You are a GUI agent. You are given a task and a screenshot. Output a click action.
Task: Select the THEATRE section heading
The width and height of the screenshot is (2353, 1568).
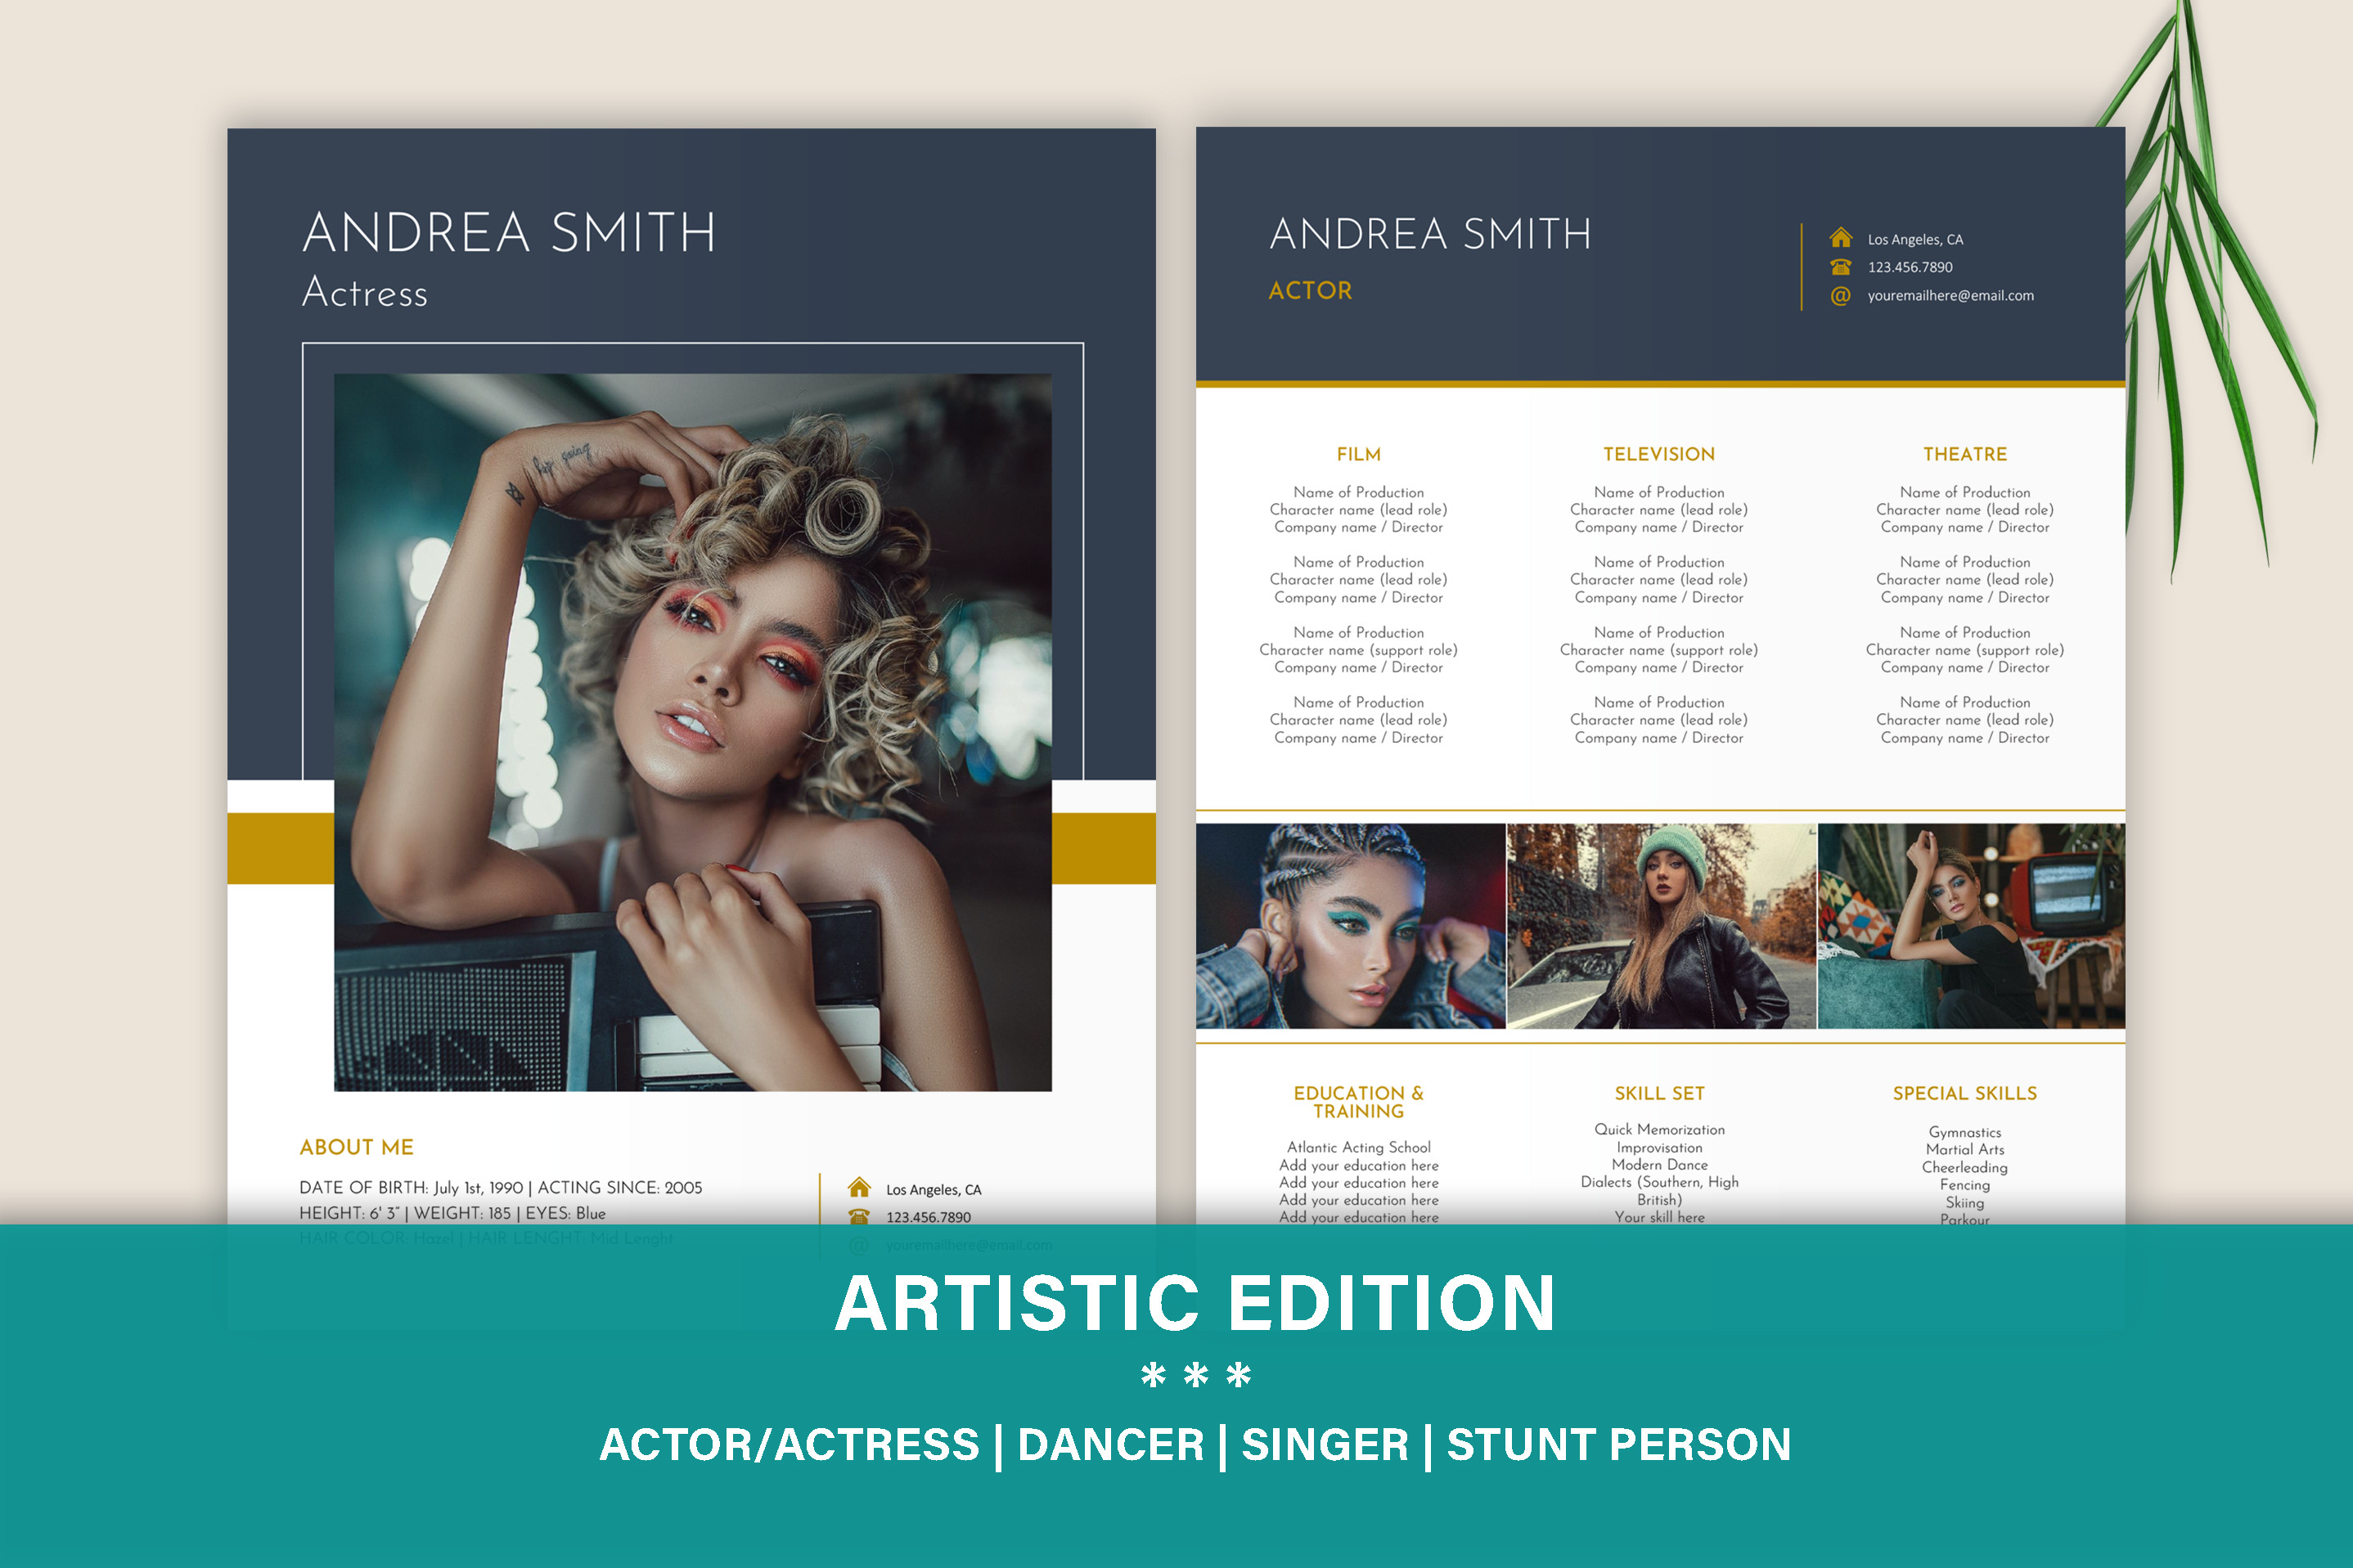coord(1964,454)
